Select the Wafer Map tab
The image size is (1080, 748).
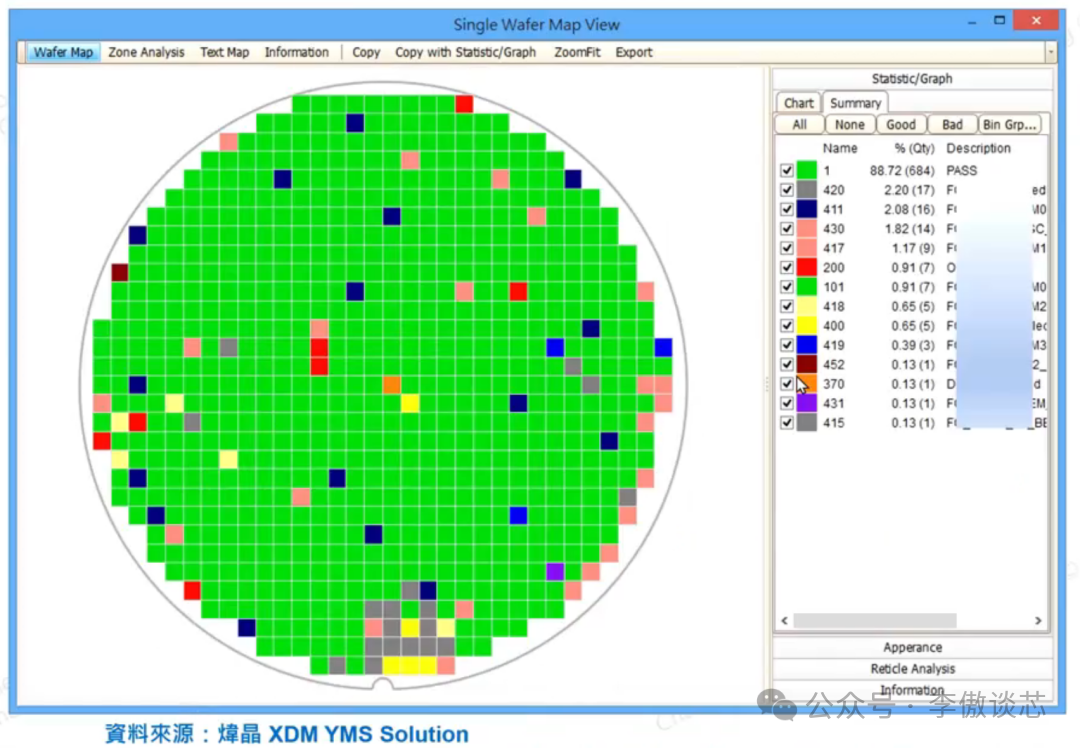pos(63,52)
